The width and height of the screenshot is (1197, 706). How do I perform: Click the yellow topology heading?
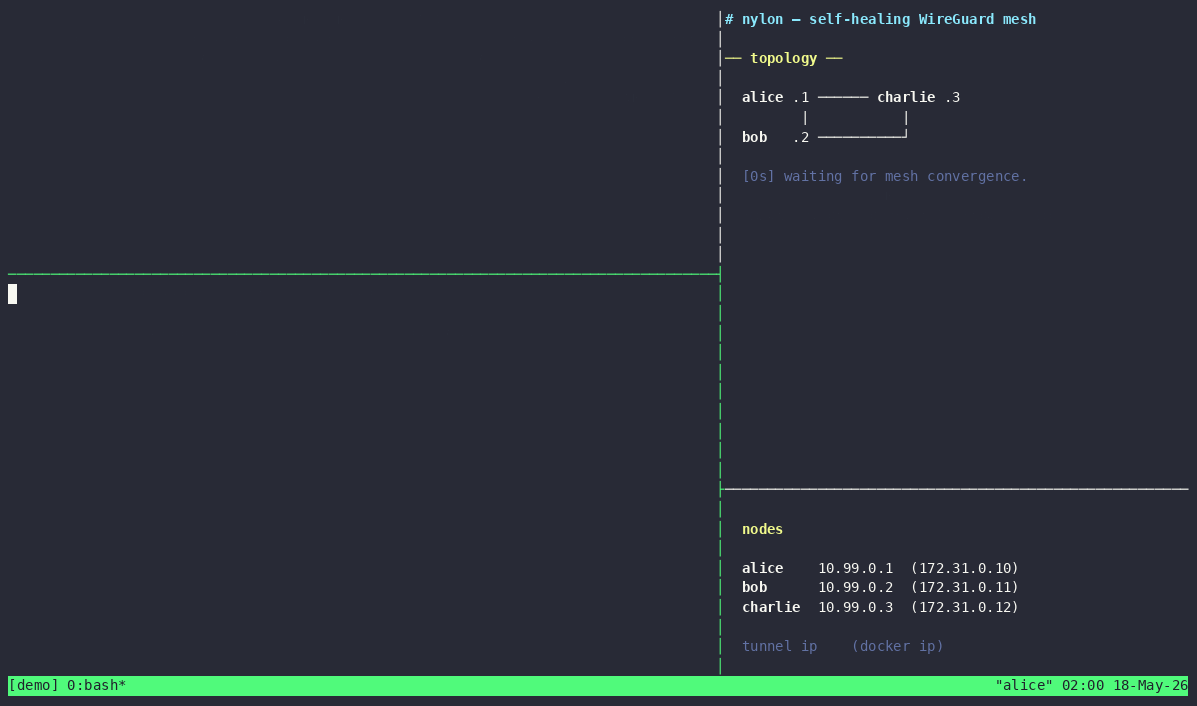(x=783, y=58)
